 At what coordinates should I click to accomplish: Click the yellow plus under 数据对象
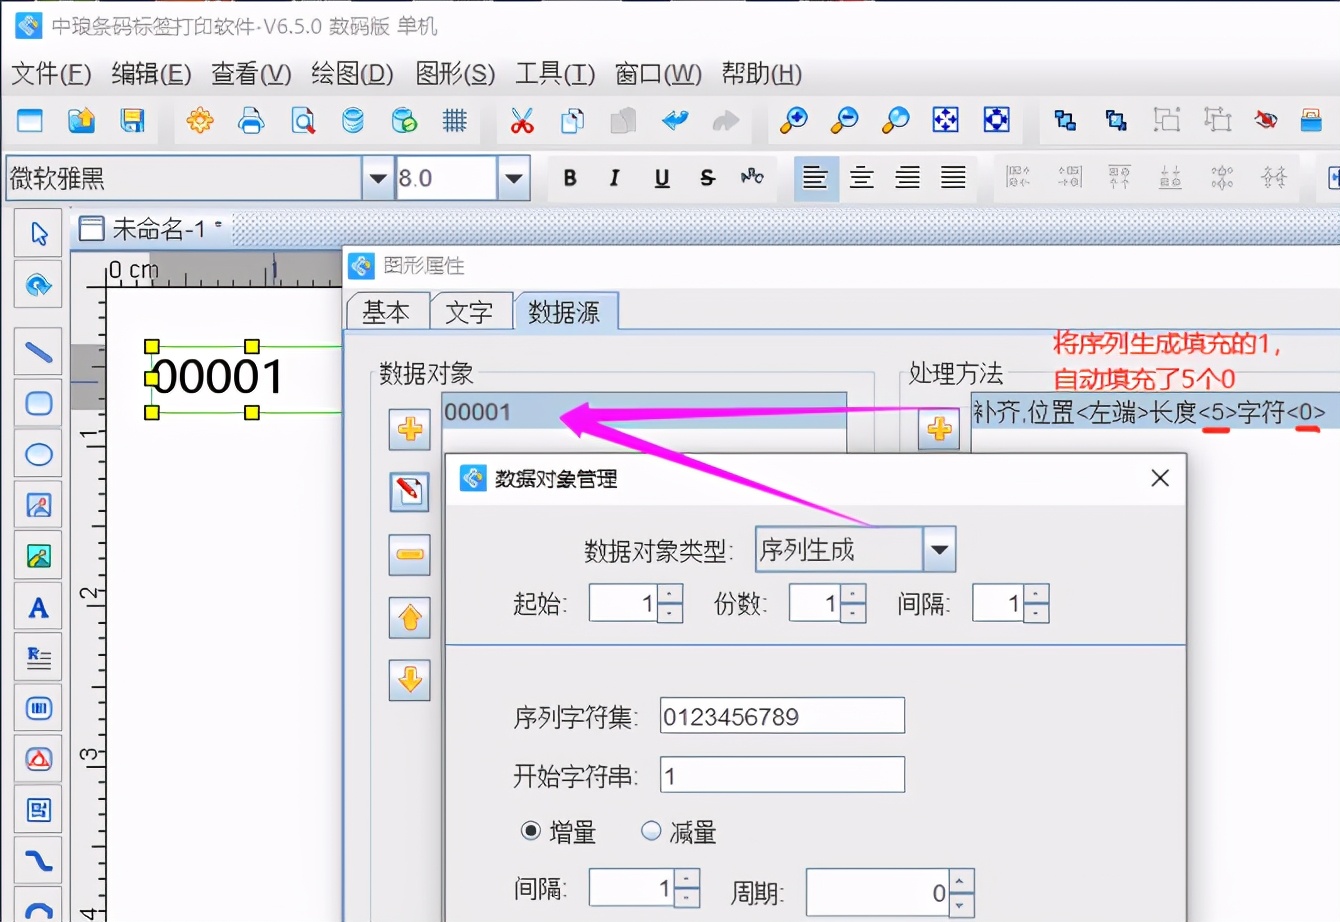pos(409,430)
